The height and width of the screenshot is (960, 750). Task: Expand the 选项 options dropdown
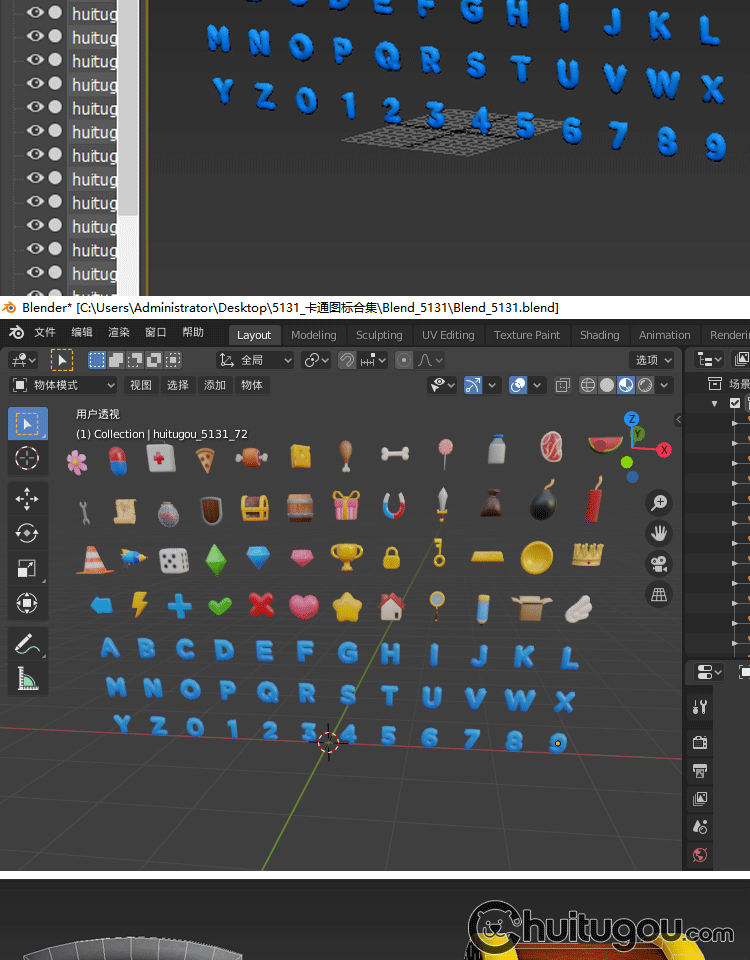point(653,360)
